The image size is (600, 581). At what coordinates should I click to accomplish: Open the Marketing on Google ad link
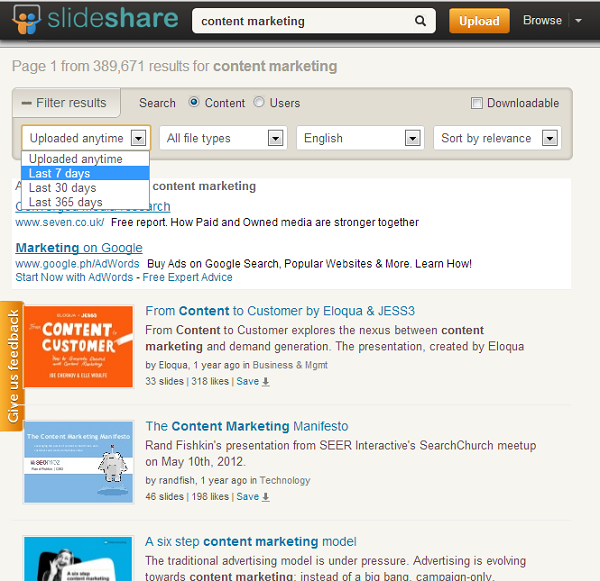pos(79,248)
